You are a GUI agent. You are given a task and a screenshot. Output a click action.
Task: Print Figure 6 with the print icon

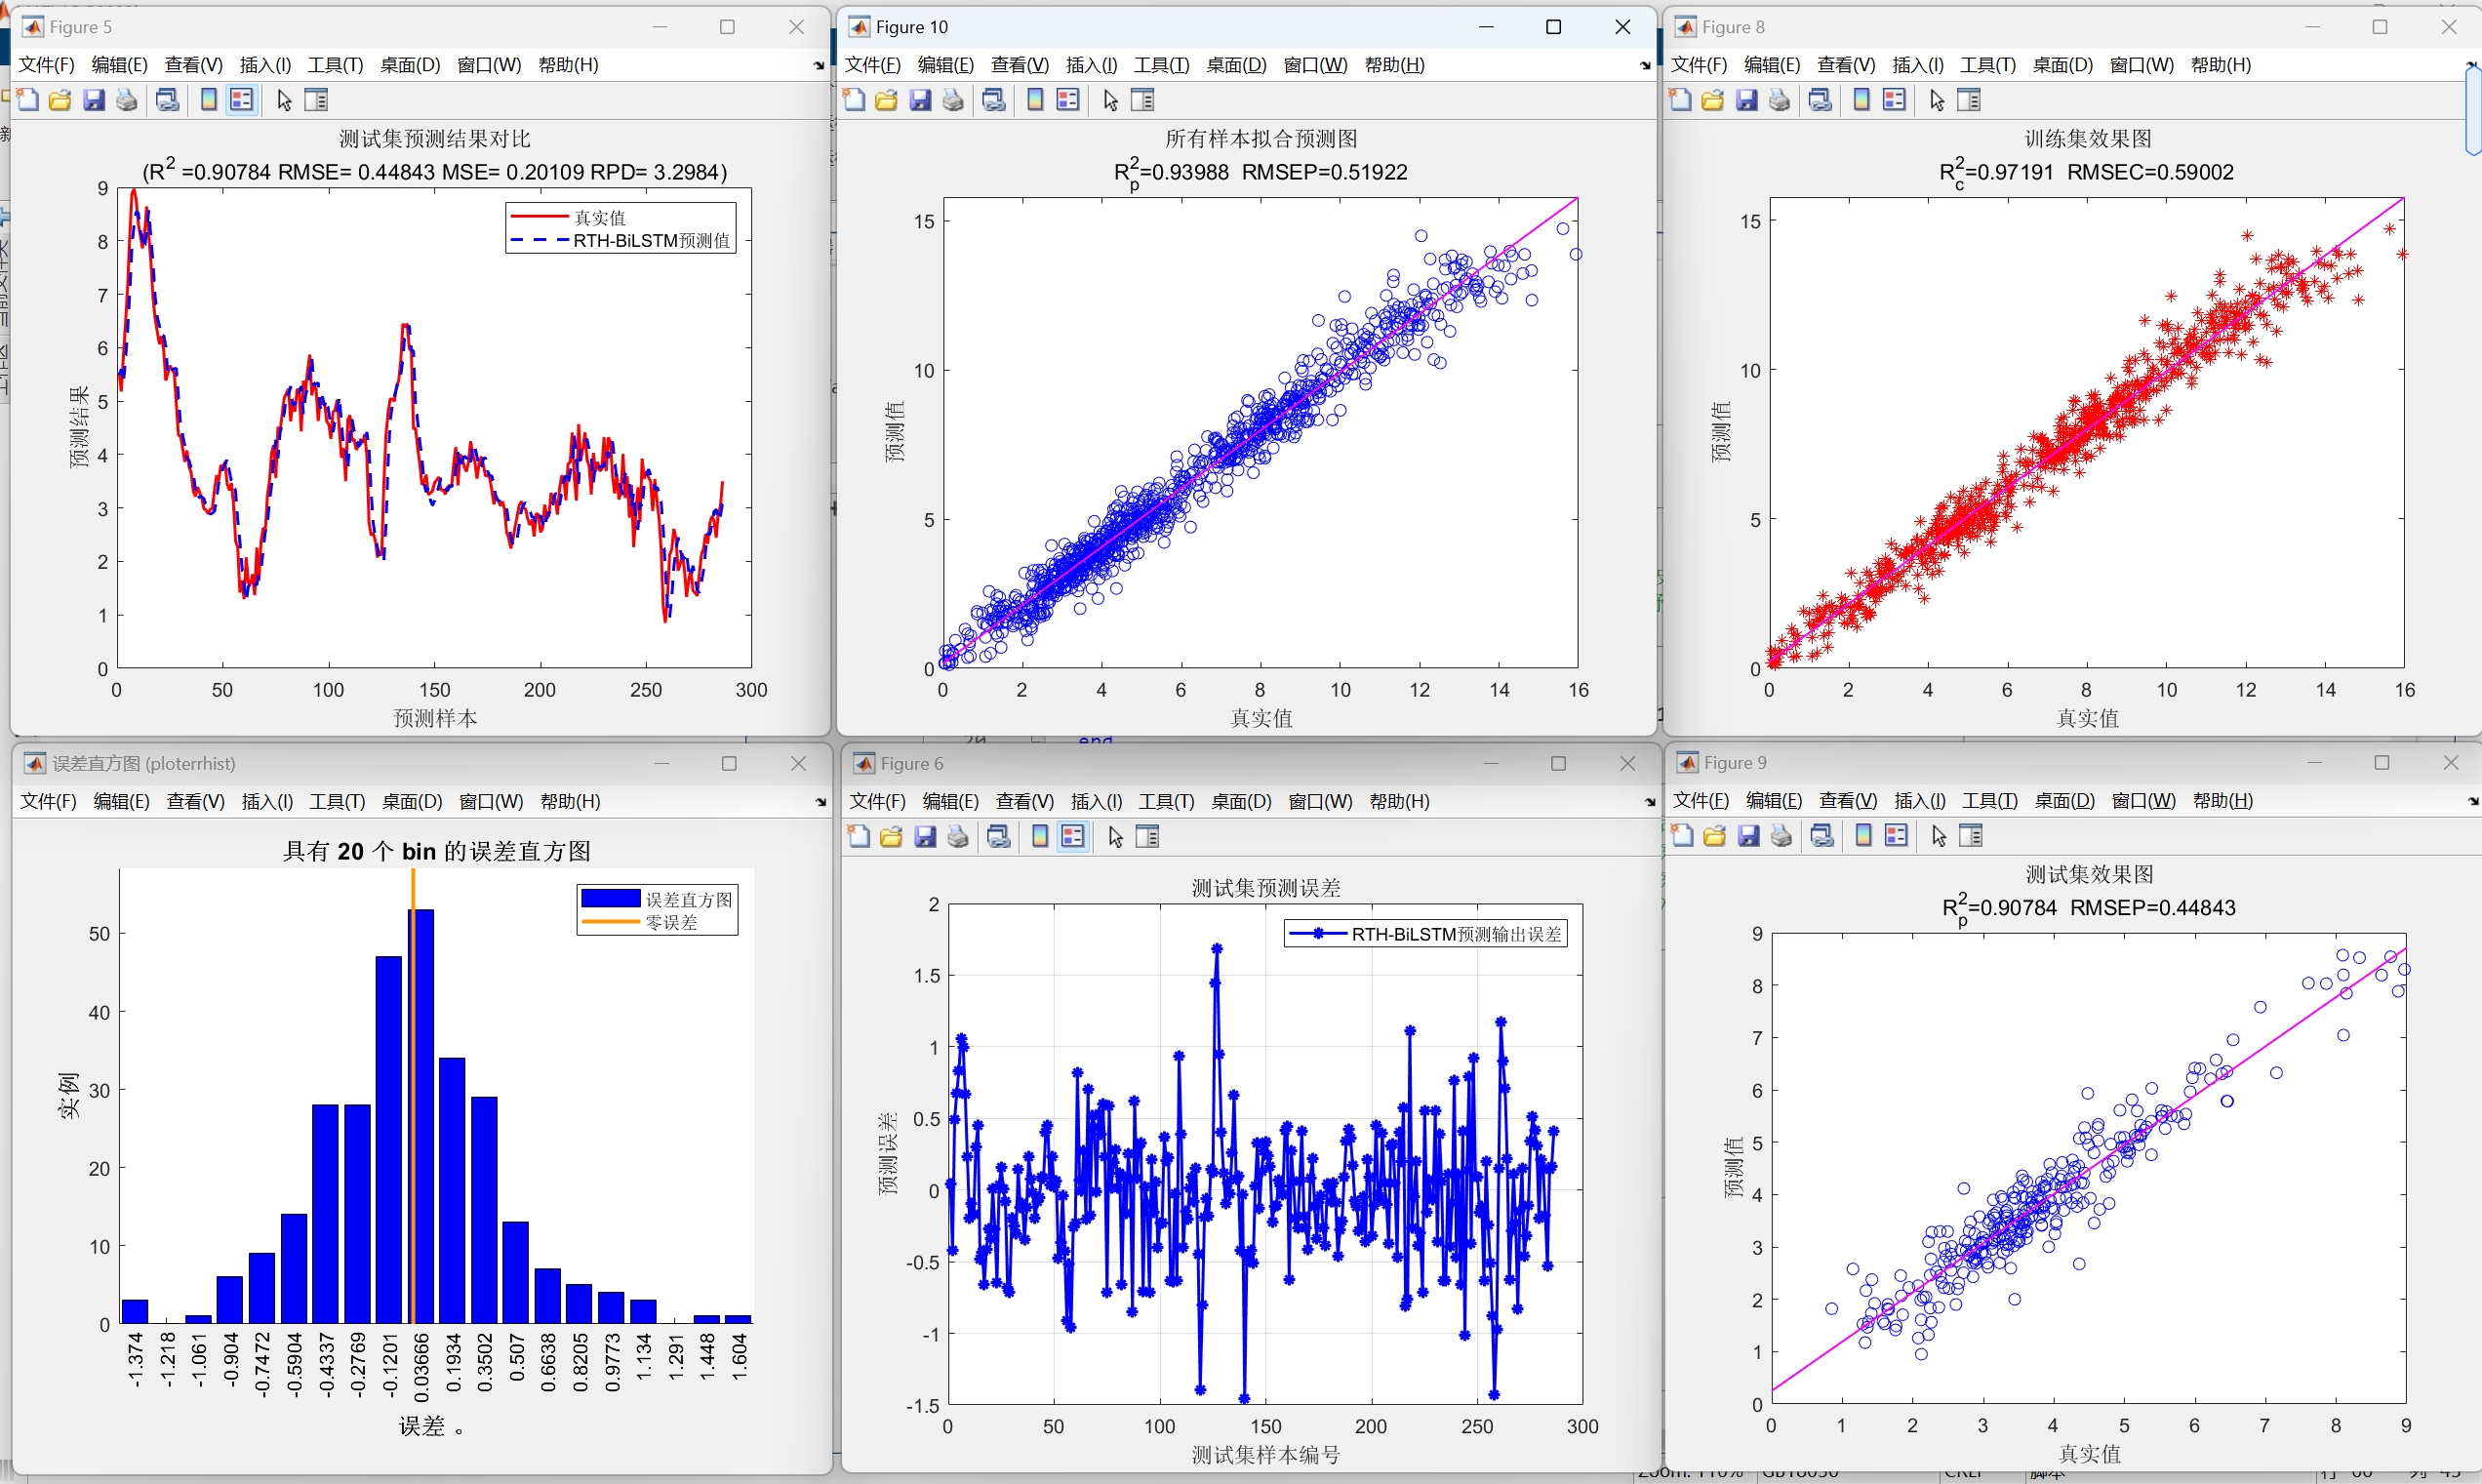[x=957, y=836]
